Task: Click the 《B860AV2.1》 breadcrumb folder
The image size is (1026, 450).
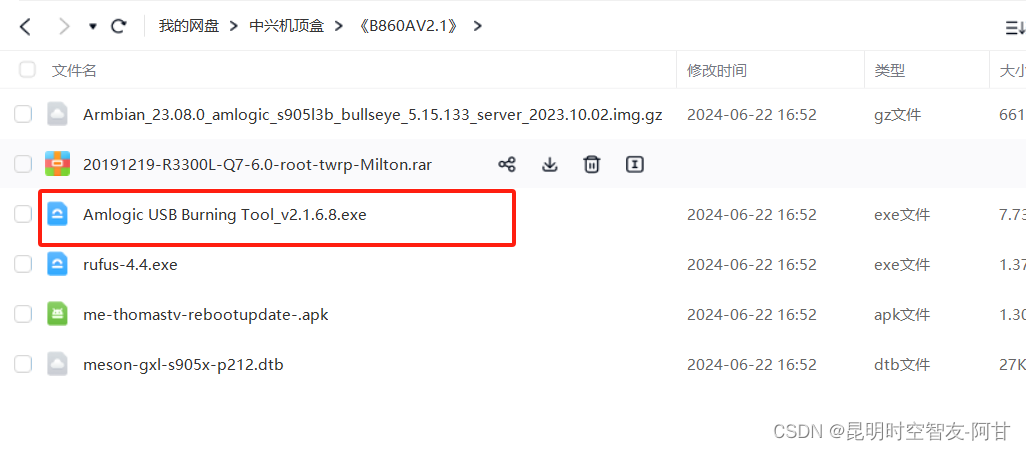Action: pos(409,27)
